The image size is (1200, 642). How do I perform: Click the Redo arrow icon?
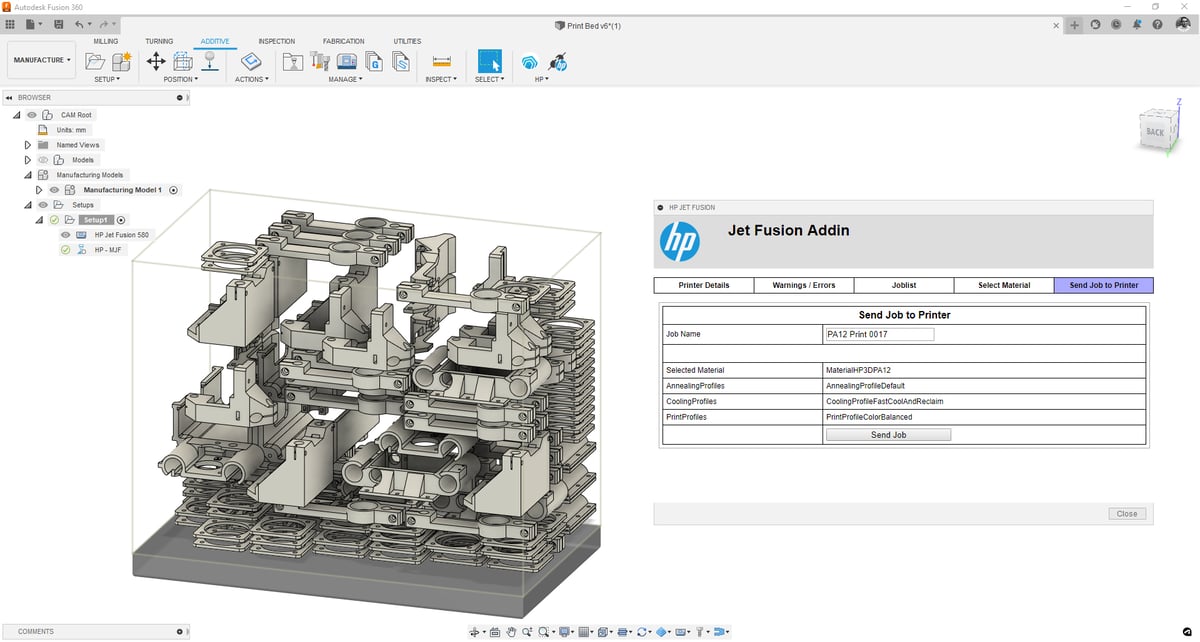pos(102,24)
